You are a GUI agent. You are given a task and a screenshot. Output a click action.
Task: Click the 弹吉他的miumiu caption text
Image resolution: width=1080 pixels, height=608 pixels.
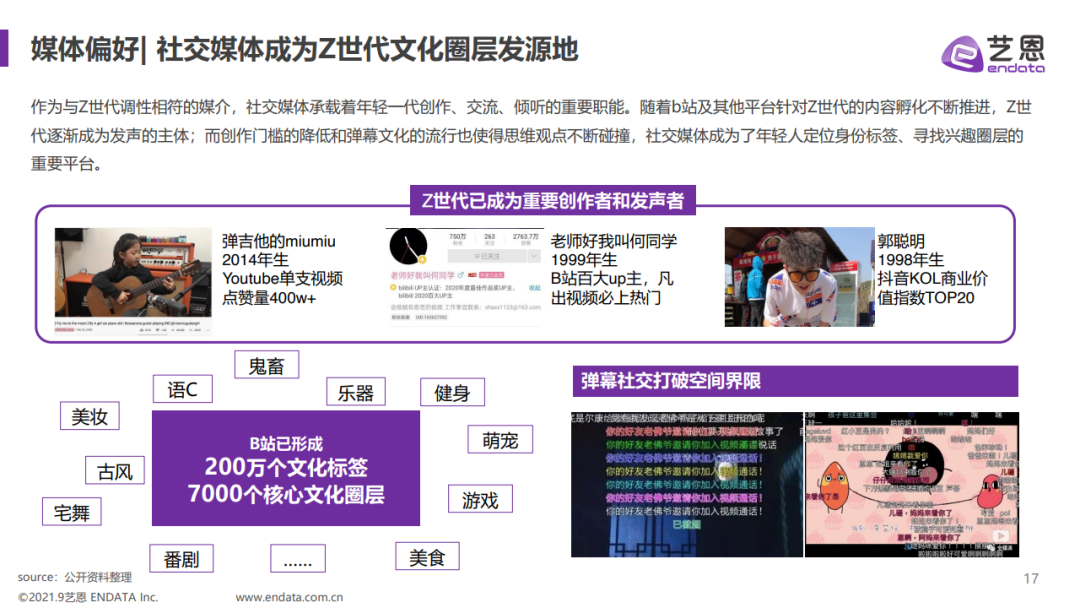pyautogui.click(x=282, y=269)
